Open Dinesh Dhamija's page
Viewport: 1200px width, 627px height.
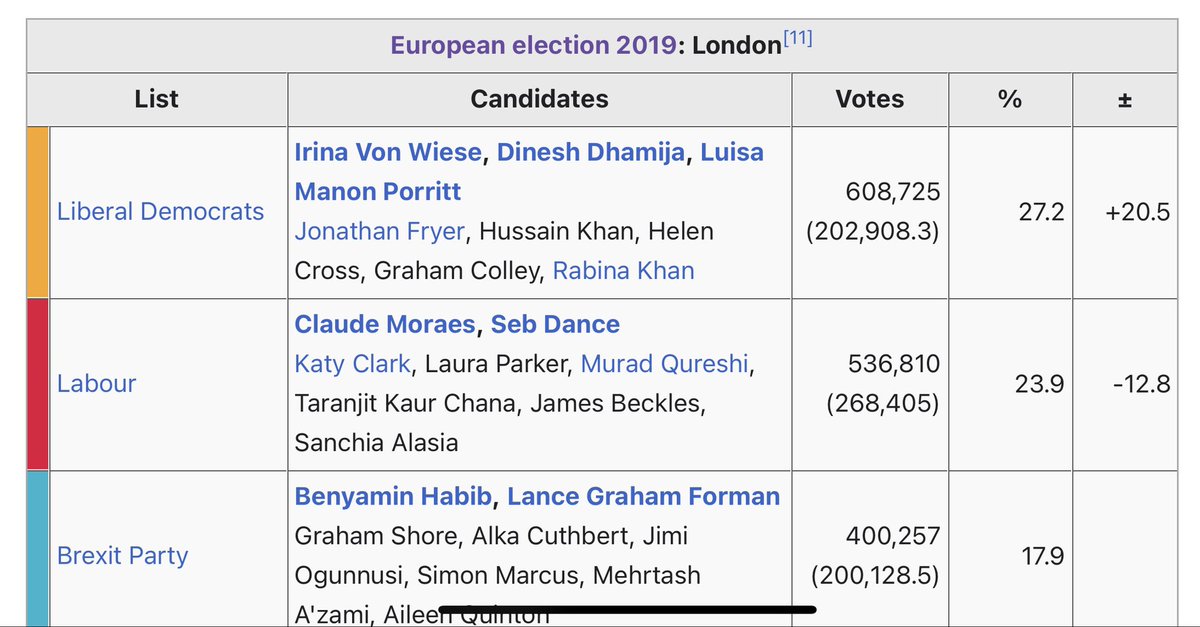coord(591,152)
